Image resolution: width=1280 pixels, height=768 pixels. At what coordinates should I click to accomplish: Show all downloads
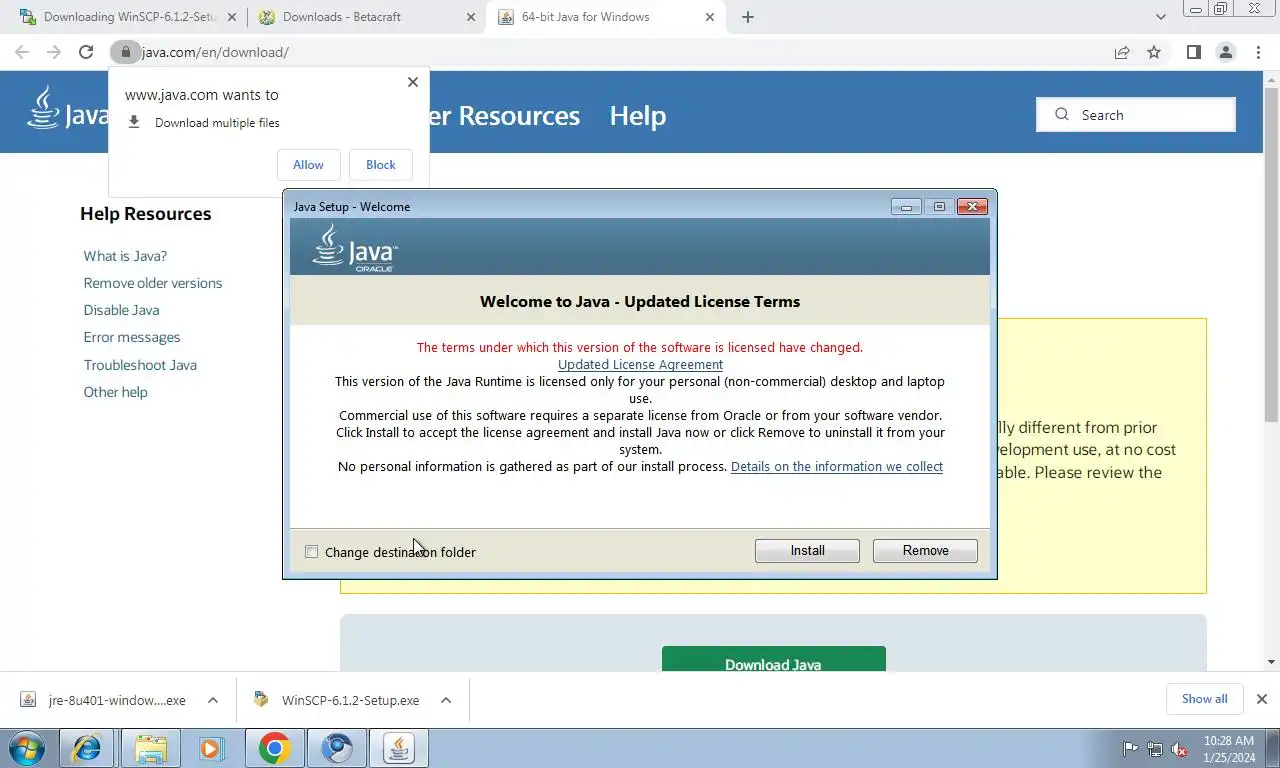[1204, 699]
